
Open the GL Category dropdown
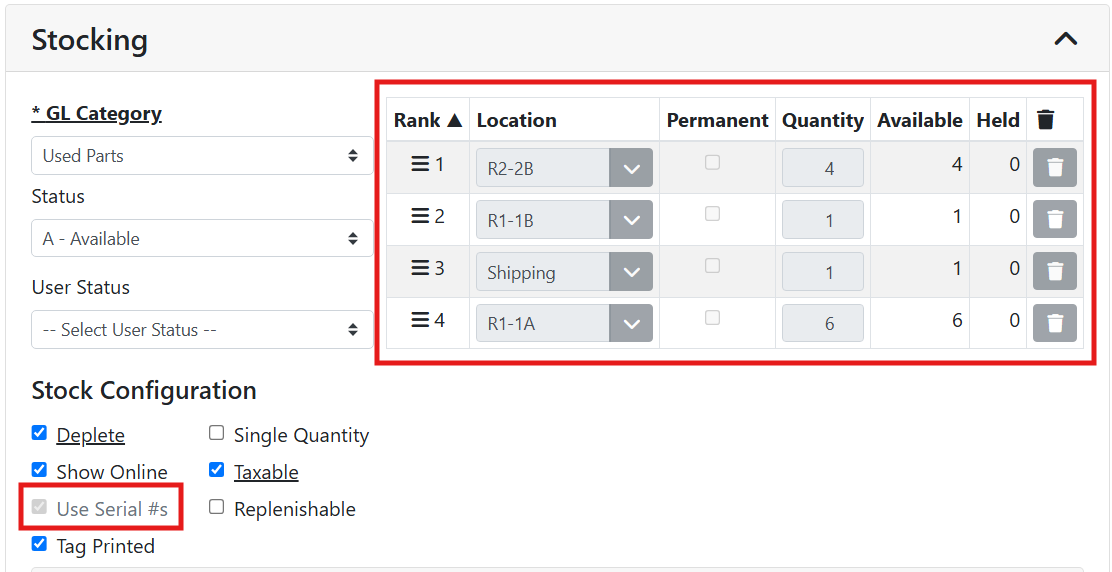click(x=202, y=156)
